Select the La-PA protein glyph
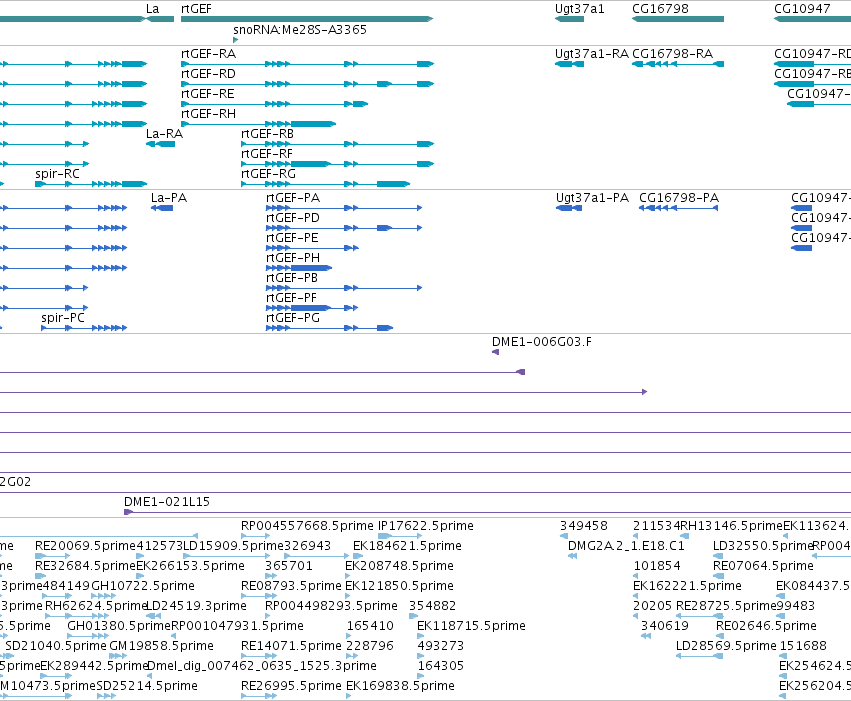The width and height of the screenshot is (851, 701). [x=162, y=208]
